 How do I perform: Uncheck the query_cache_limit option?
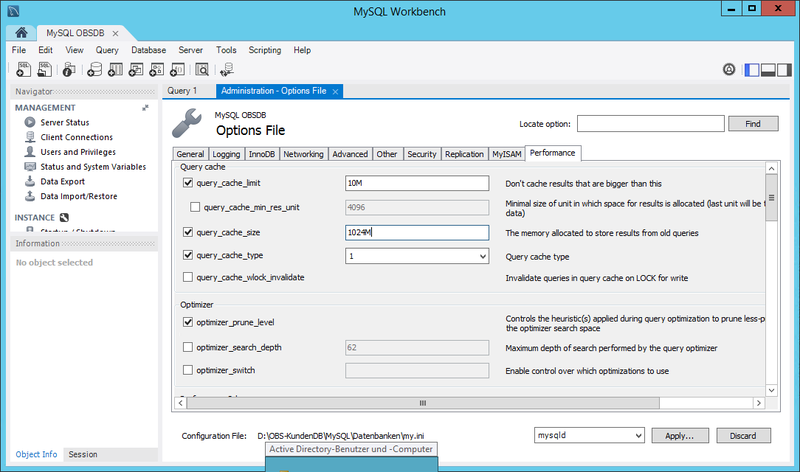coord(188,184)
